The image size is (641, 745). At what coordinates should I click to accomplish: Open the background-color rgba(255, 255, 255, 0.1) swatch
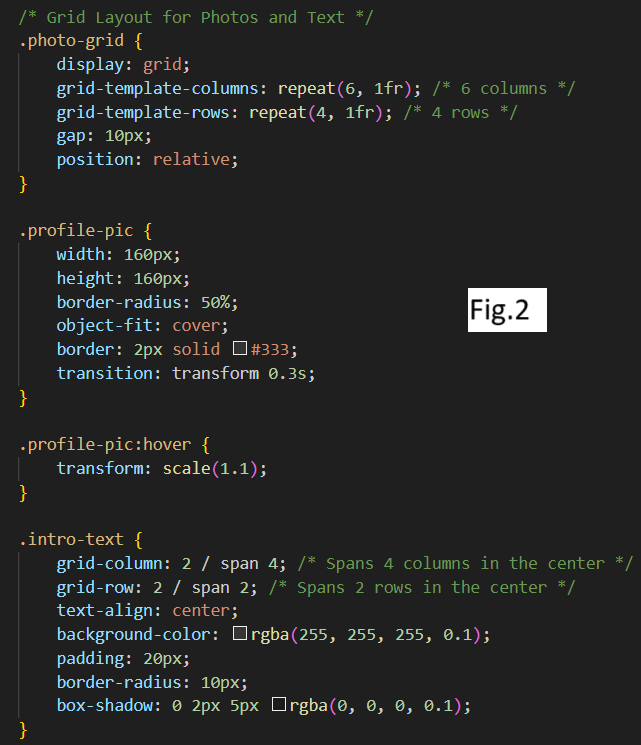coord(239,634)
